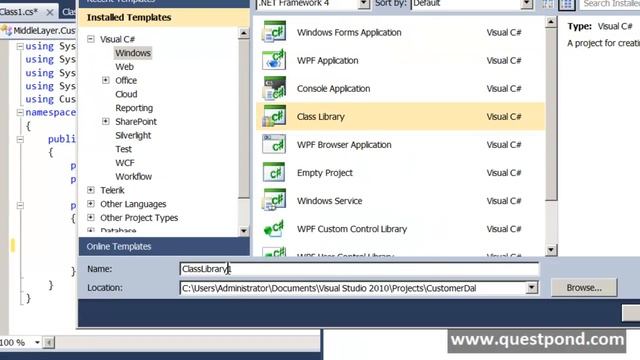Image resolution: width=640 pixels, height=360 pixels.
Task: Click the WPF Browser Application template icon
Action: tap(274, 144)
